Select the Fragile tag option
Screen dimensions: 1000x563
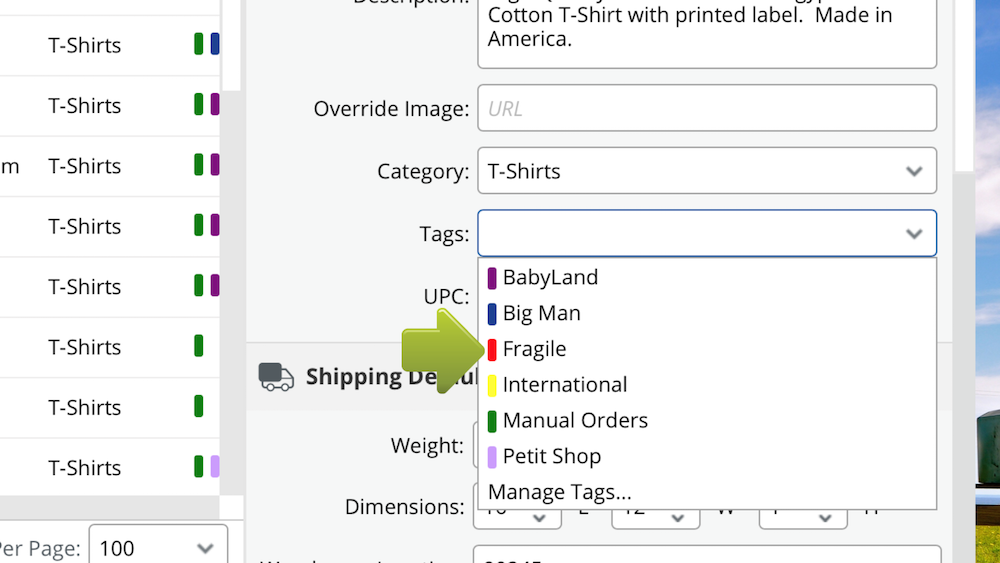click(x=534, y=349)
